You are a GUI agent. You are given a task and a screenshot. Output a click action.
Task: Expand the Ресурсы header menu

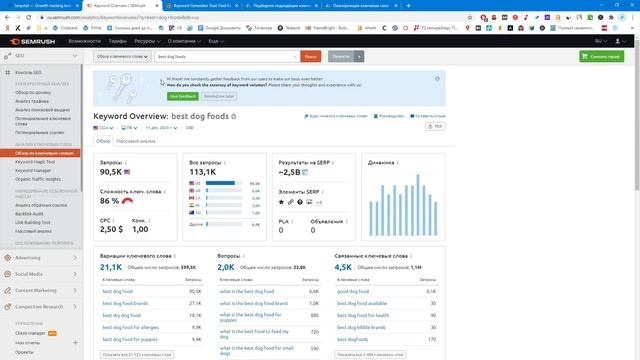click(x=147, y=41)
